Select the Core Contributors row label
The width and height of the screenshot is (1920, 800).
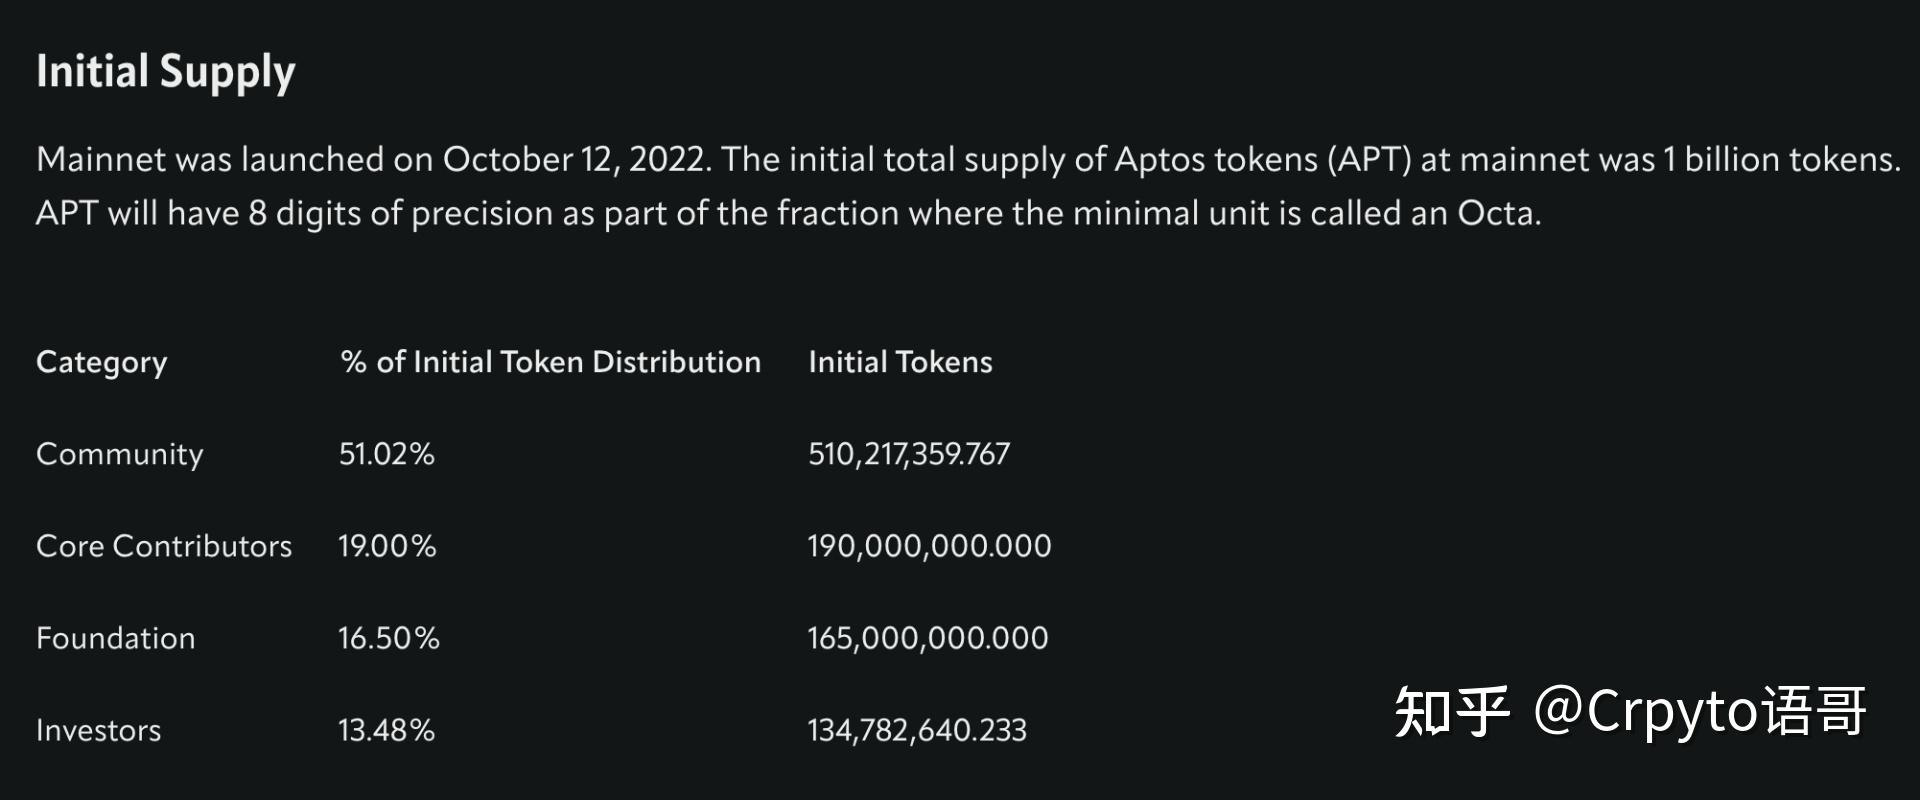click(164, 546)
